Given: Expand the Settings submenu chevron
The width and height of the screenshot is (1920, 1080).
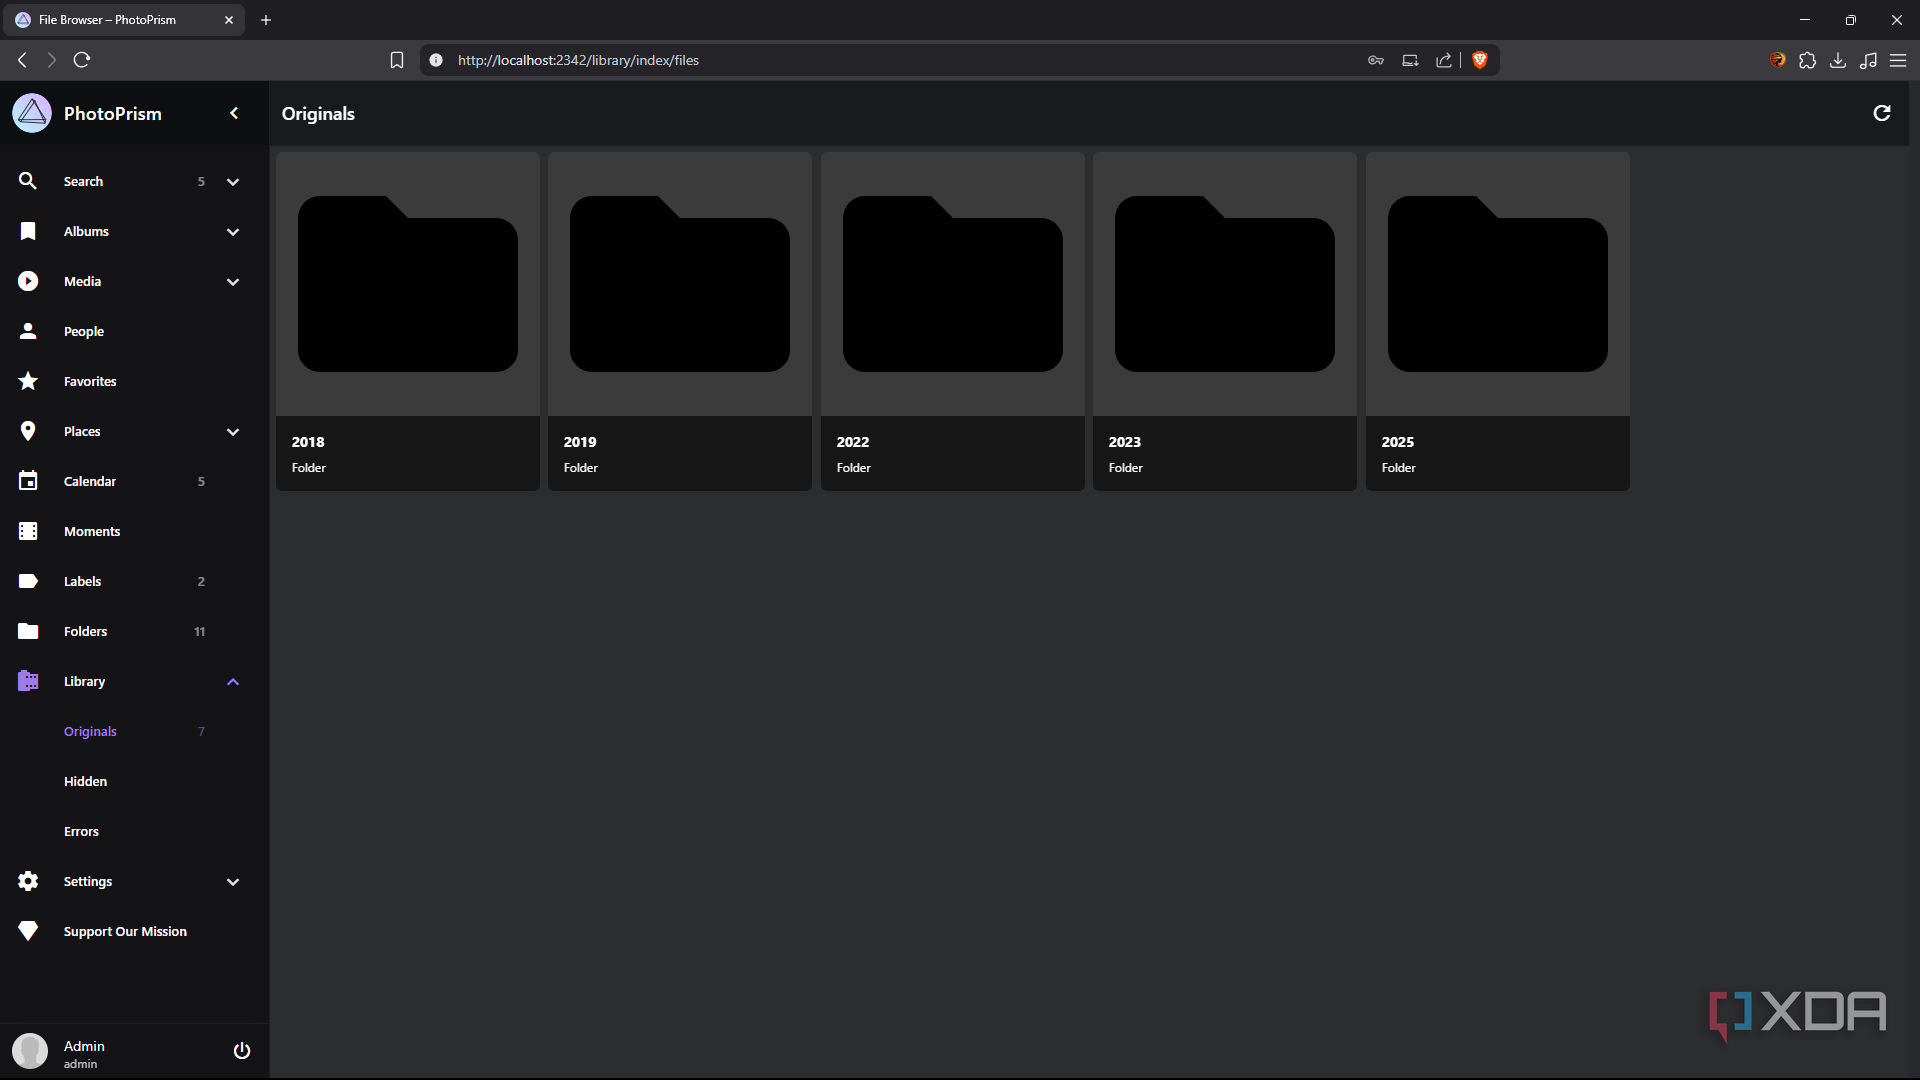Looking at the screenshot, I should (233, 882).
